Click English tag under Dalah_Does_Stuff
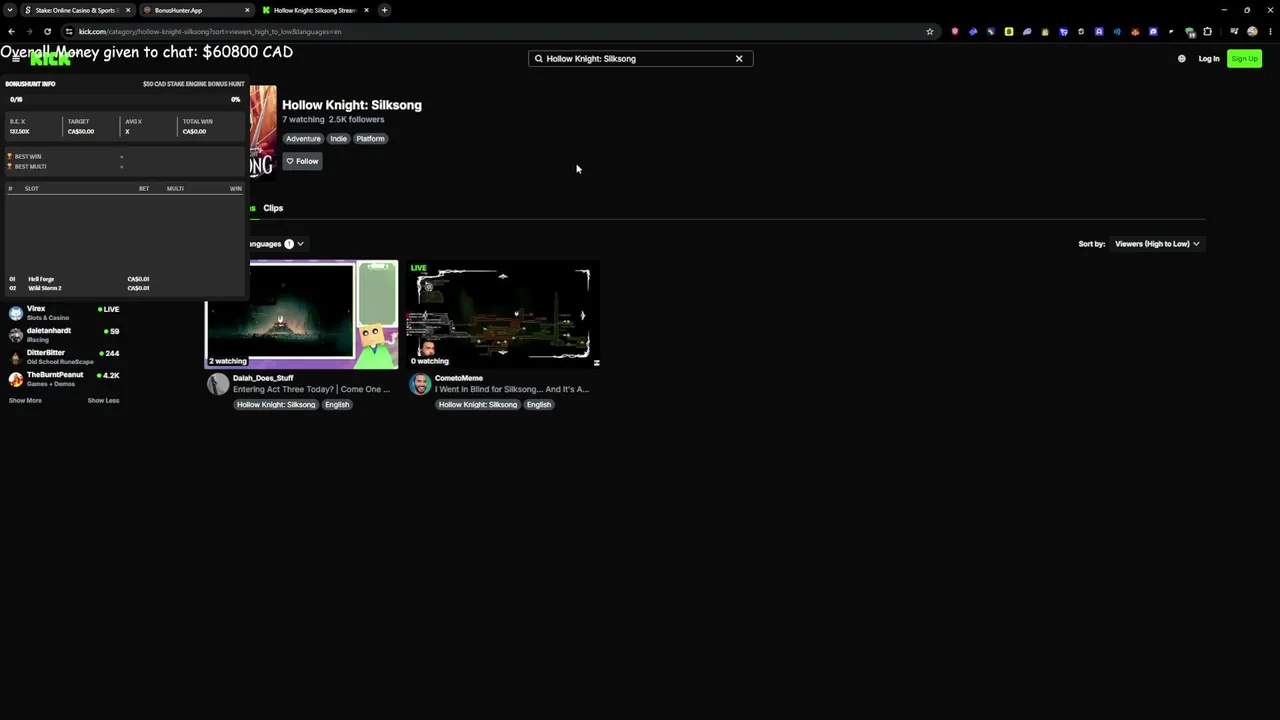Image resolution: width=1280 pixels, height=720 pixels. pyautogui.click(x=337, y=404)
